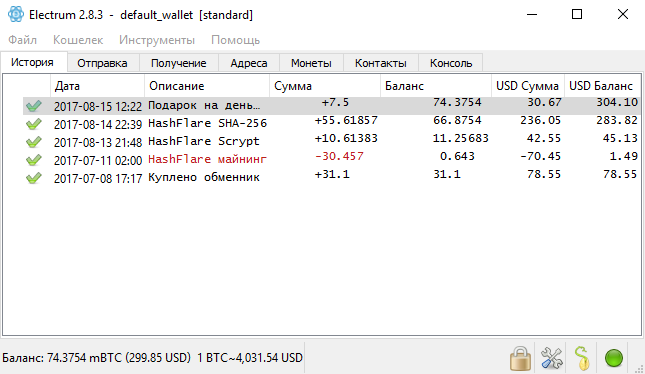Image resolution: width=645 pixels, height=374 pixels.
Task: Select the date 2017-08-15 12:22
Action: tap(98, 107)
